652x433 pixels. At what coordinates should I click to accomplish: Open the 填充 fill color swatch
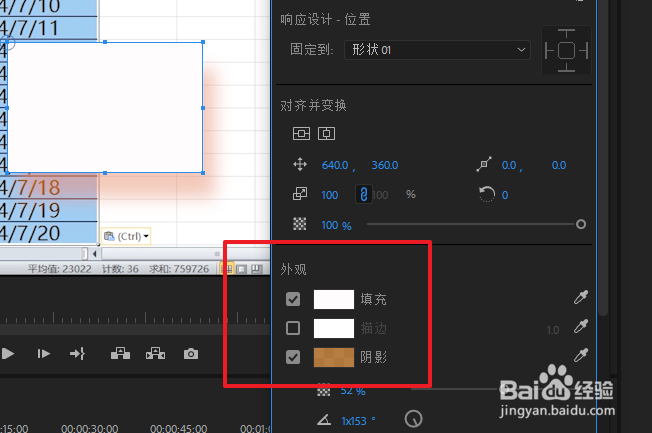click(334, 299)
